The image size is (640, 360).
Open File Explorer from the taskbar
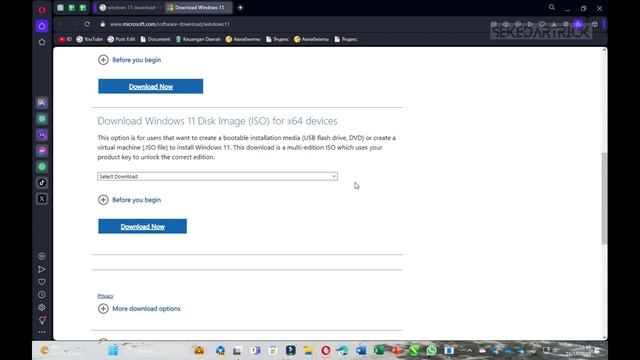[x=308, y=350]
